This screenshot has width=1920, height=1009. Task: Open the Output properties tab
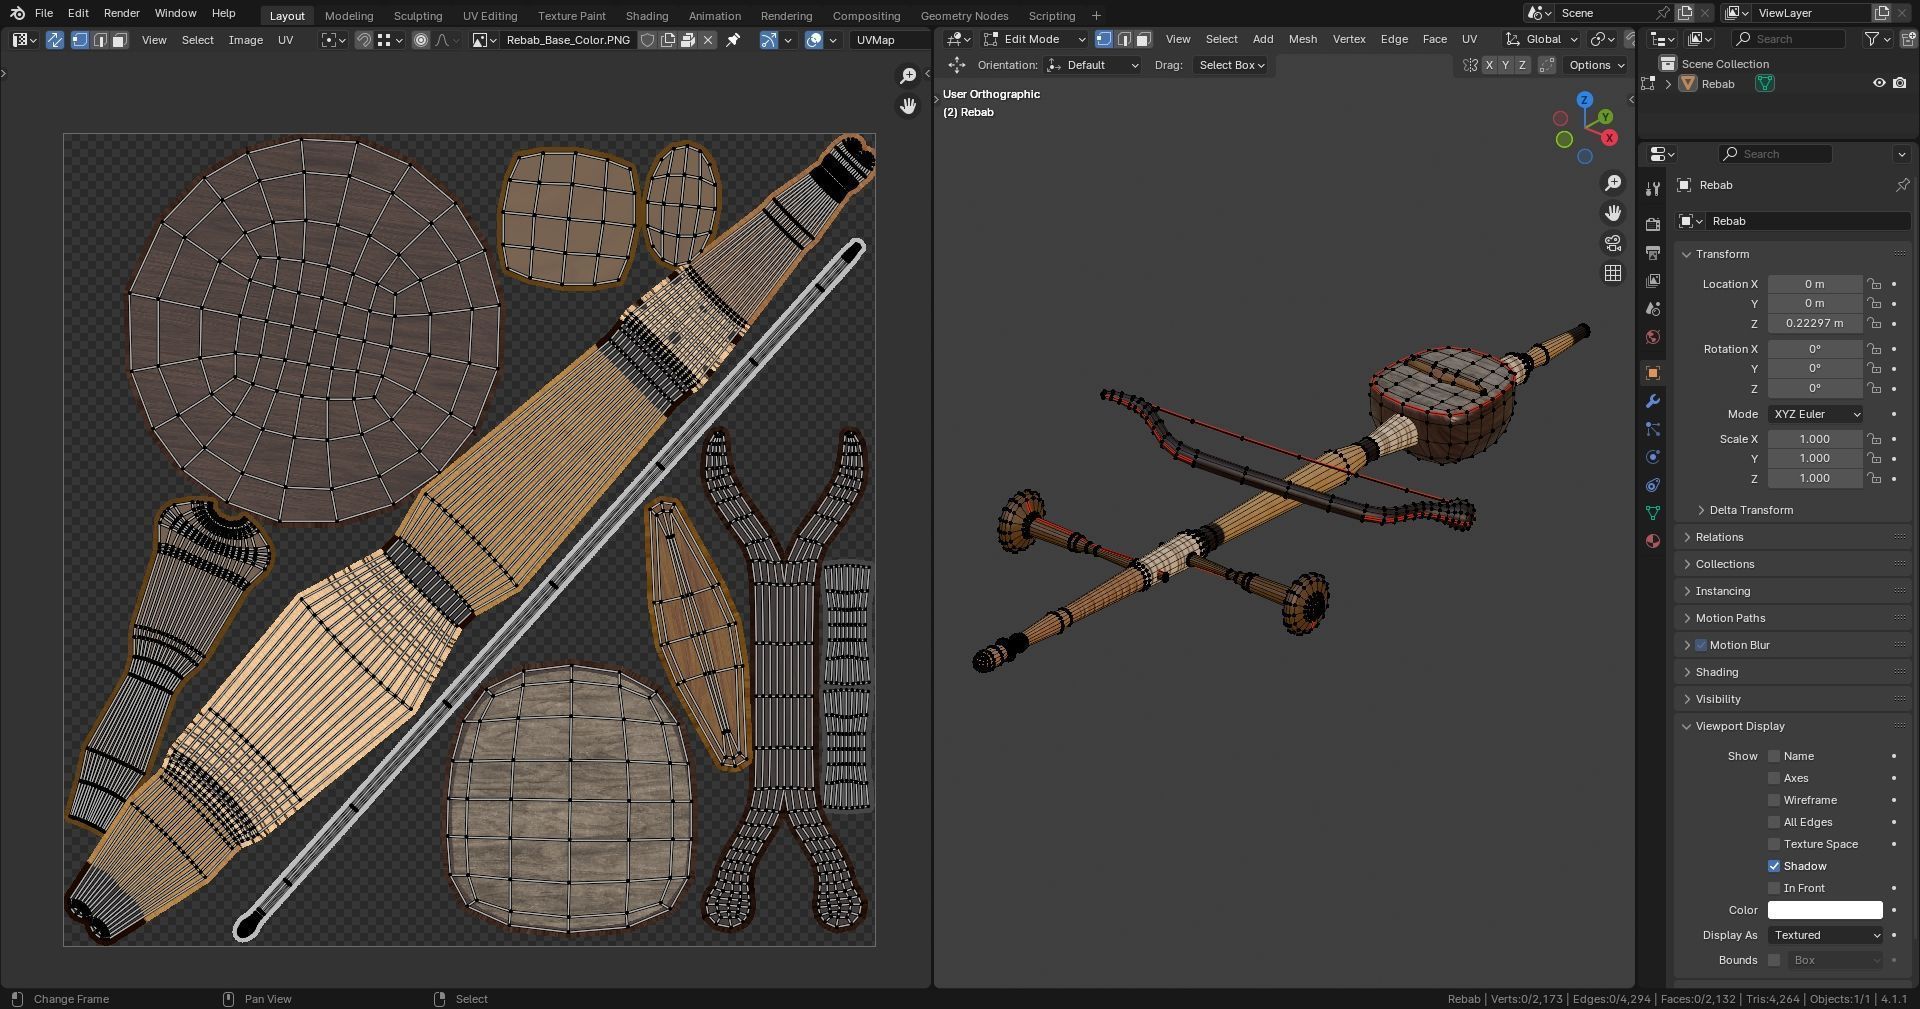pyautogui.click(x=1653, y=253)
